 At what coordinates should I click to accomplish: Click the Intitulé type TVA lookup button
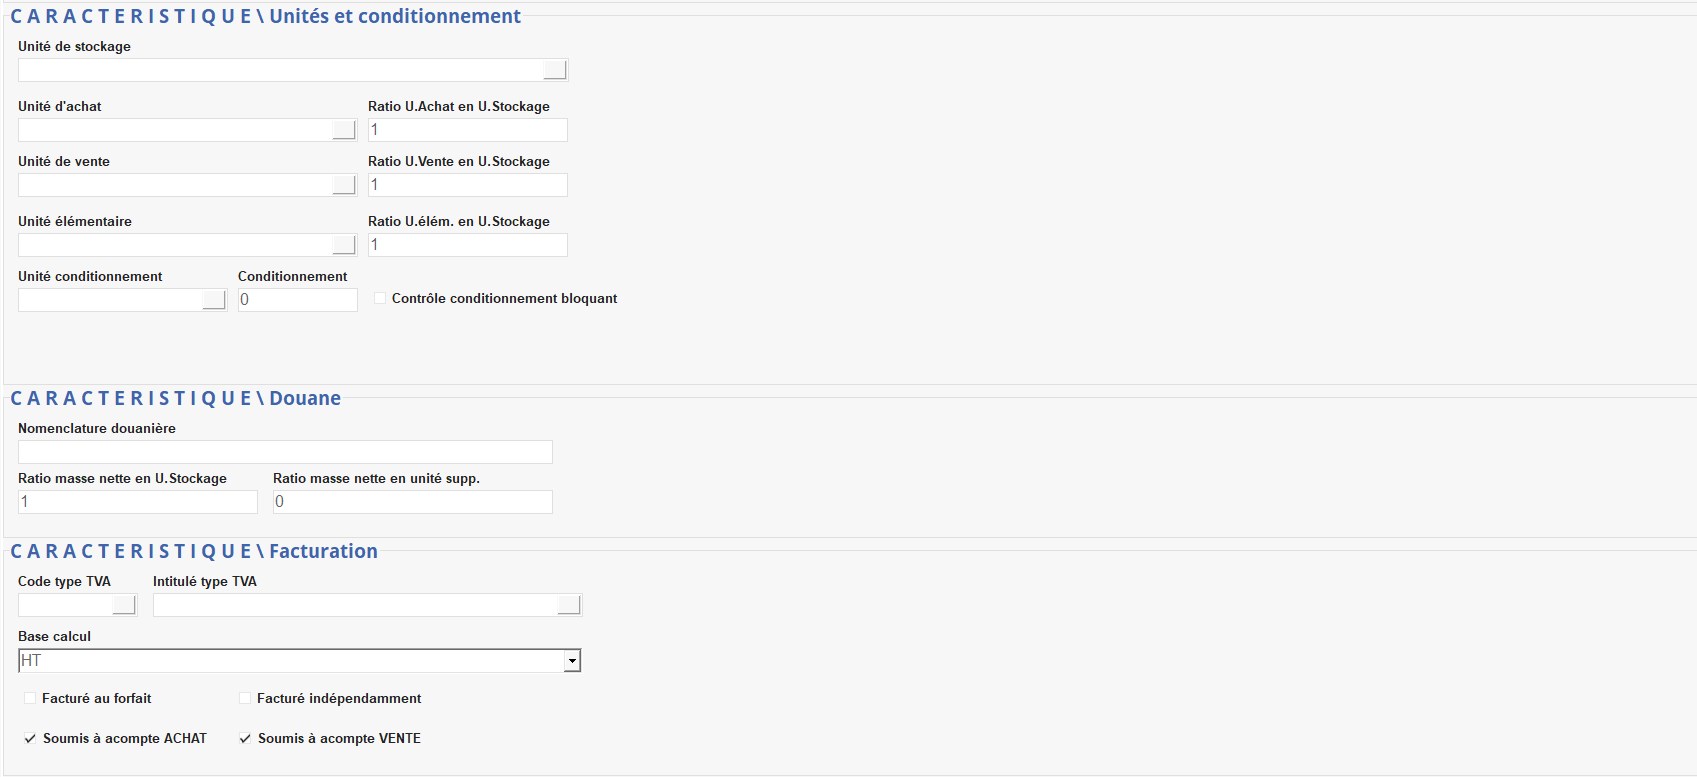coord(569,605)
